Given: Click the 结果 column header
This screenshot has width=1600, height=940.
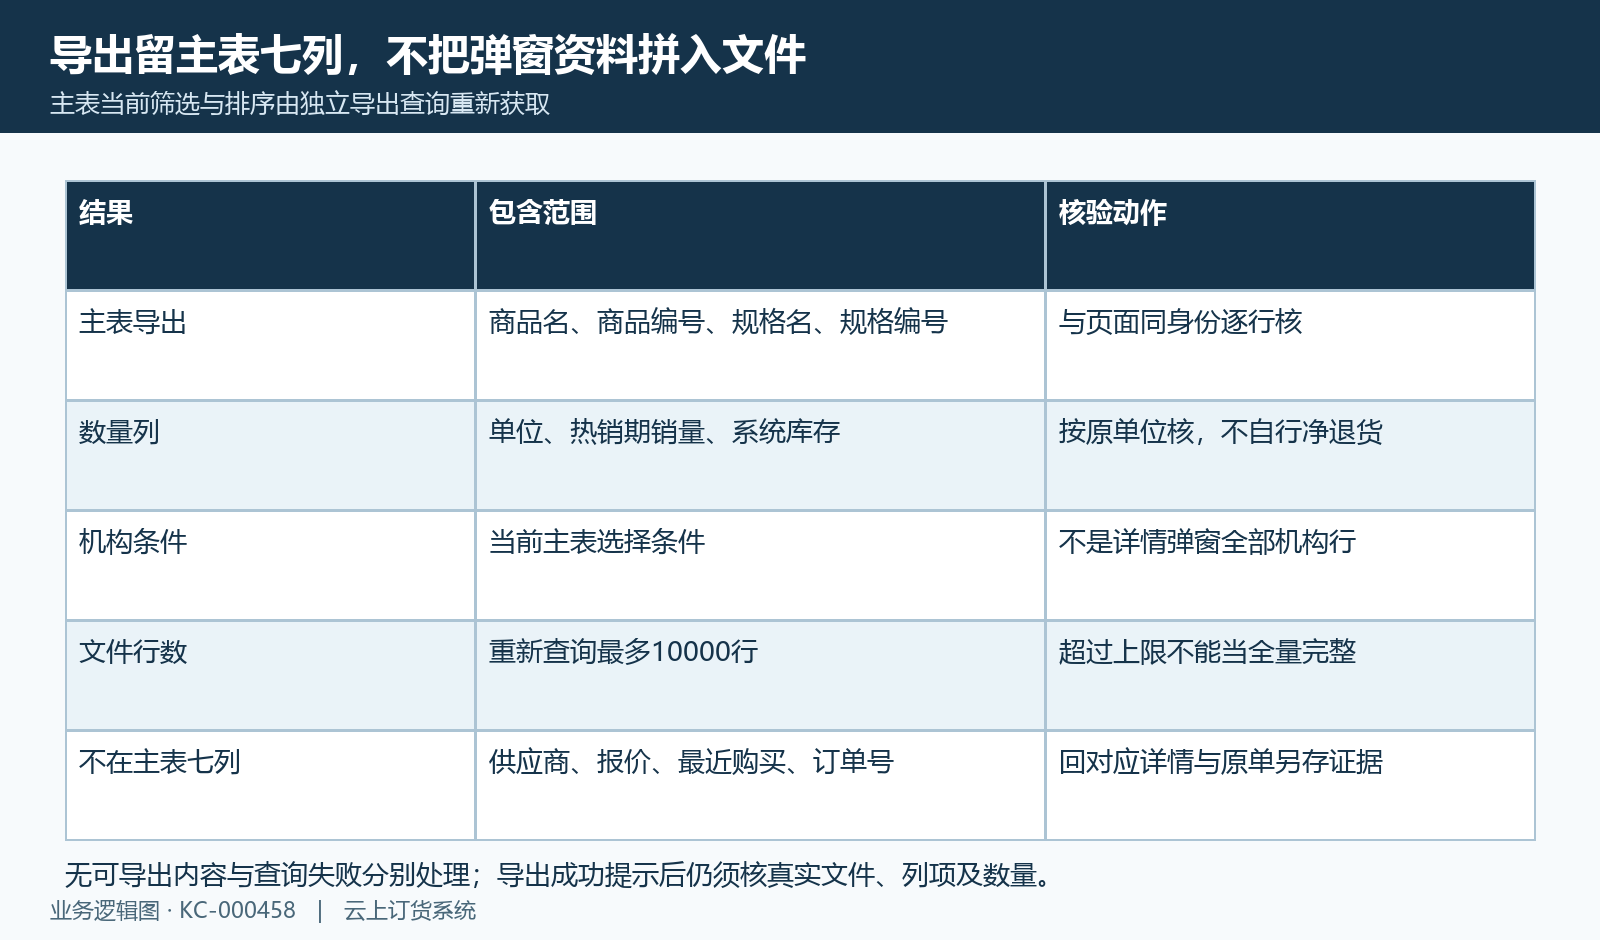Looking at the screenshot, I should point(270,236).
